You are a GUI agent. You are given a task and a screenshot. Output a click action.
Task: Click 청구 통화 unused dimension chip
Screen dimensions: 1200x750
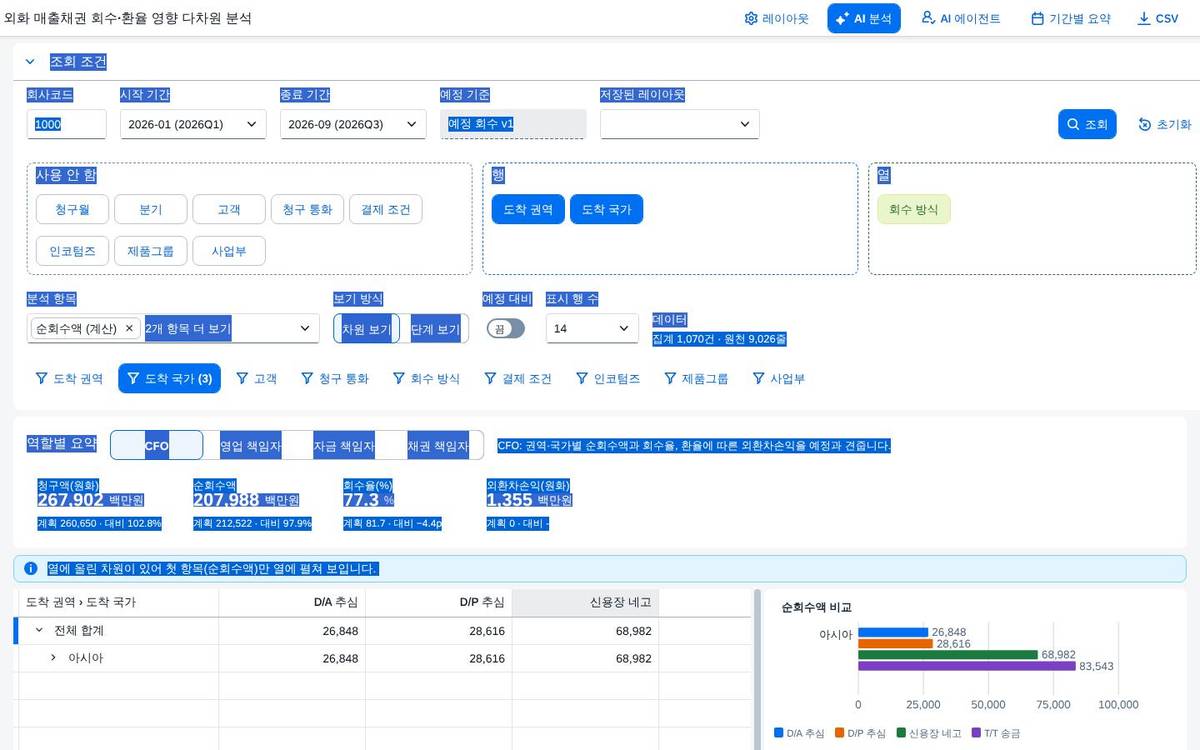308,209
